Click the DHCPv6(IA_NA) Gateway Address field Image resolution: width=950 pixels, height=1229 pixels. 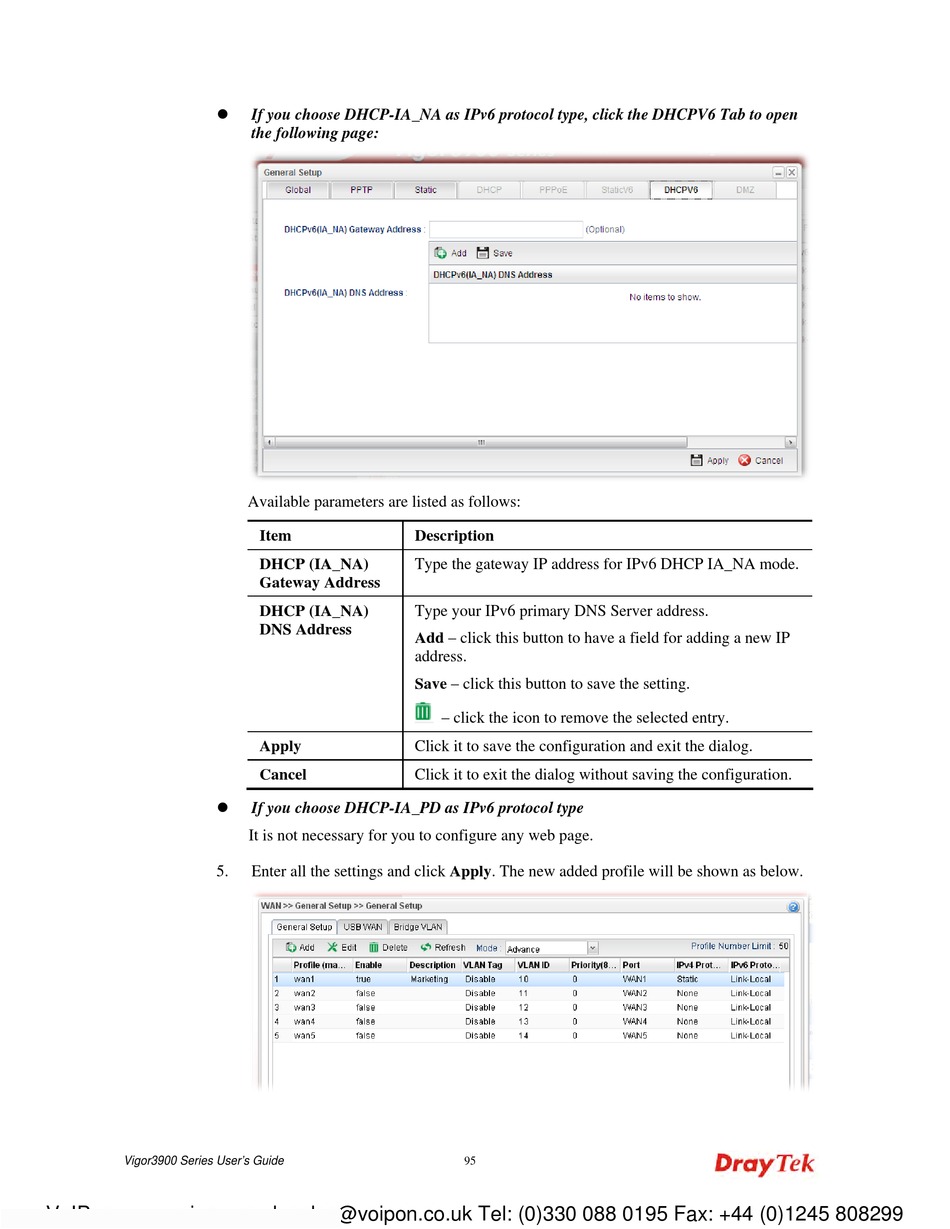pos(505,229)
